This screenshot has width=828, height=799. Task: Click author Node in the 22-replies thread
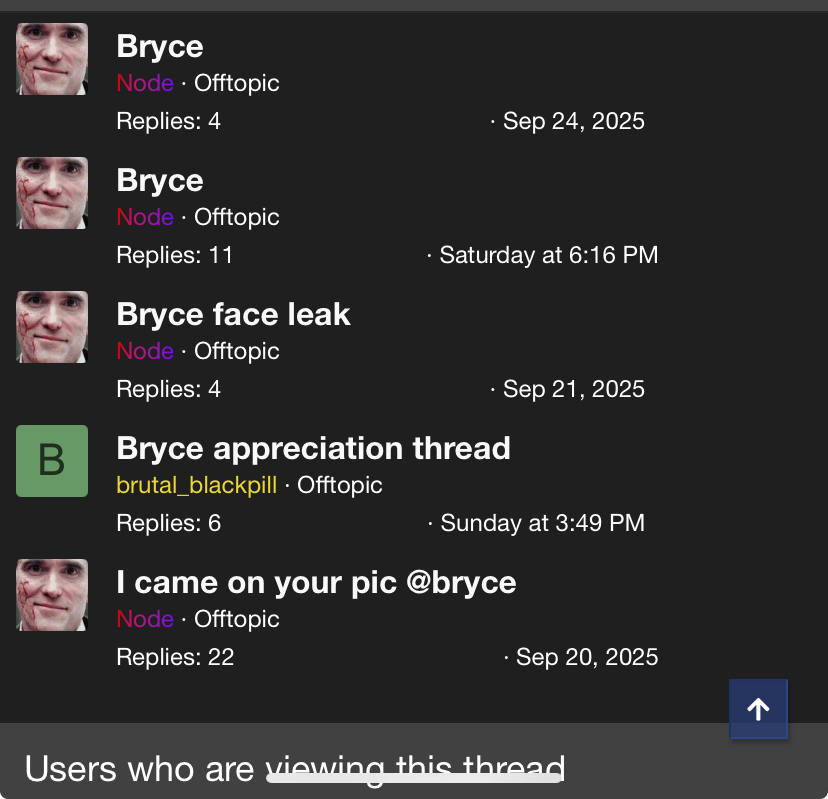click(x=145, y=620)
